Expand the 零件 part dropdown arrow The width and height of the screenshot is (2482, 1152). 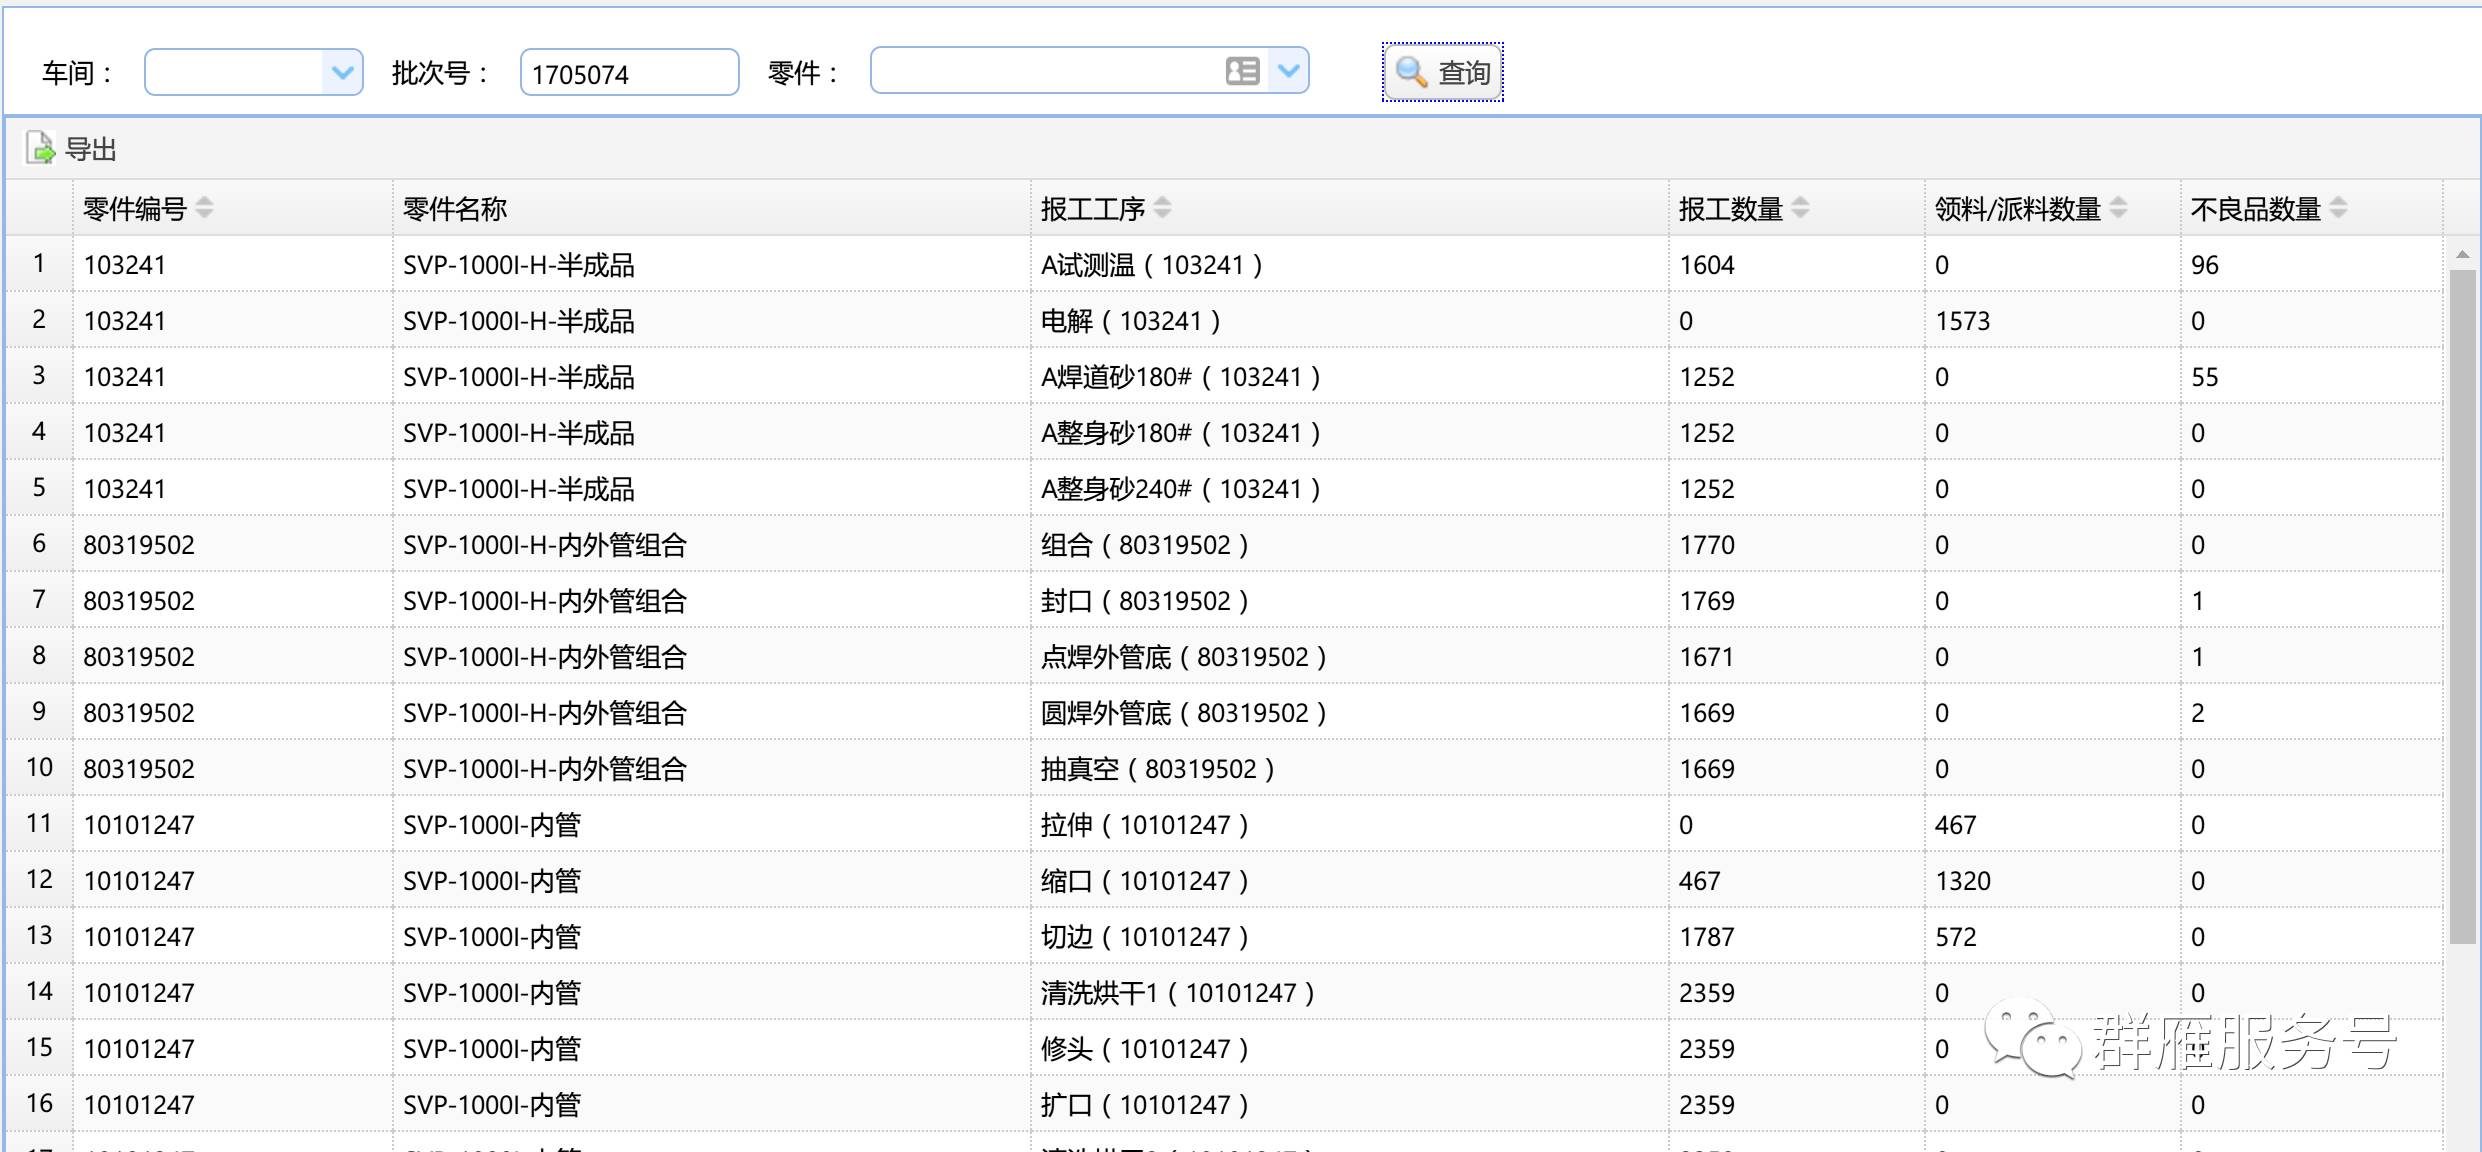click(1288, 71)
